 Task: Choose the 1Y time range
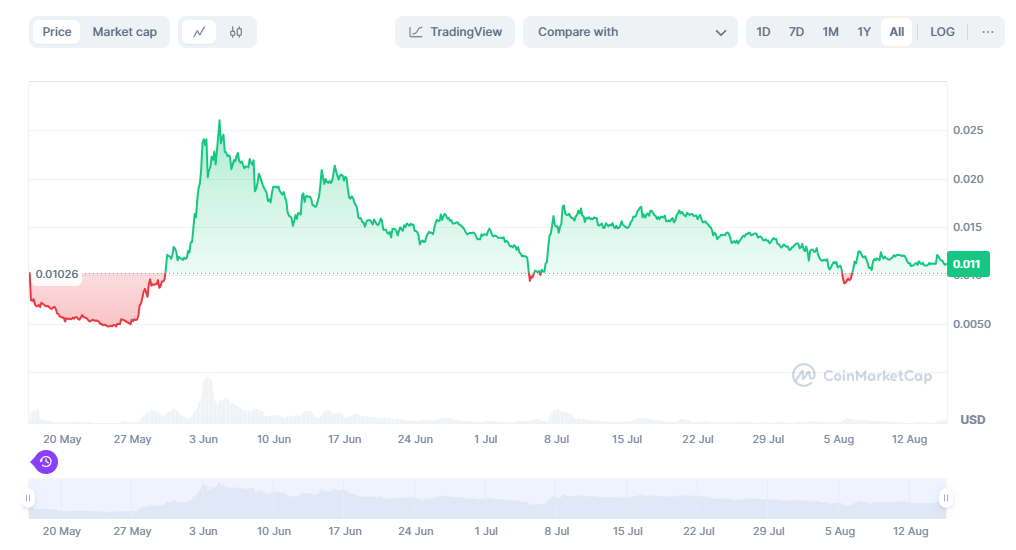point(864,32)
